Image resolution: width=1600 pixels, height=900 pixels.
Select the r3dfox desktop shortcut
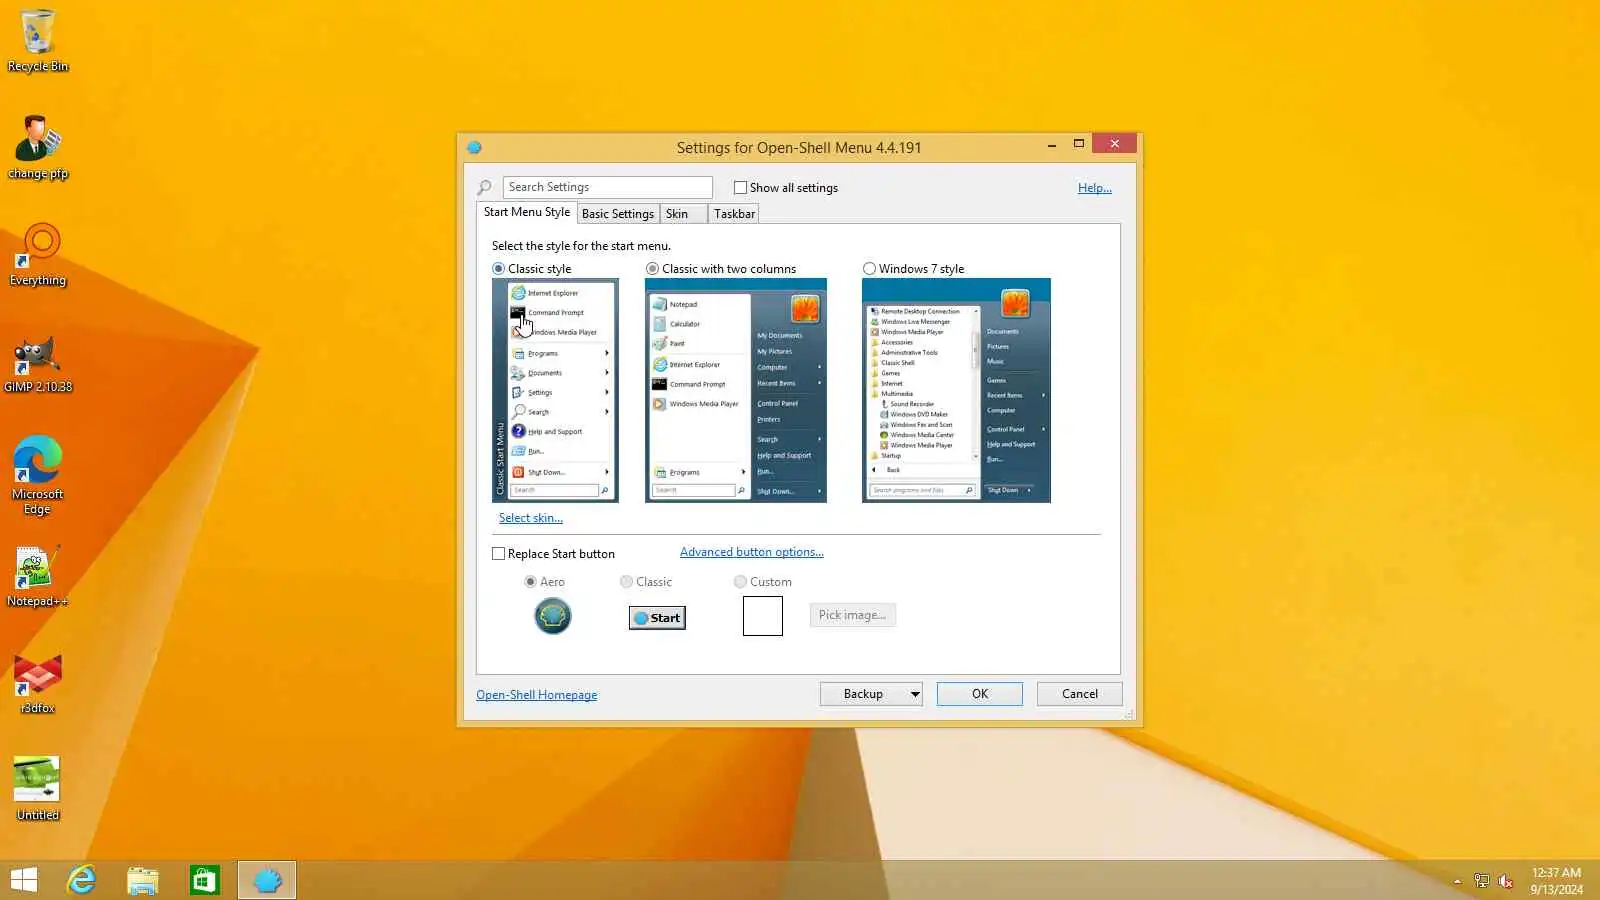click(38, 684)
